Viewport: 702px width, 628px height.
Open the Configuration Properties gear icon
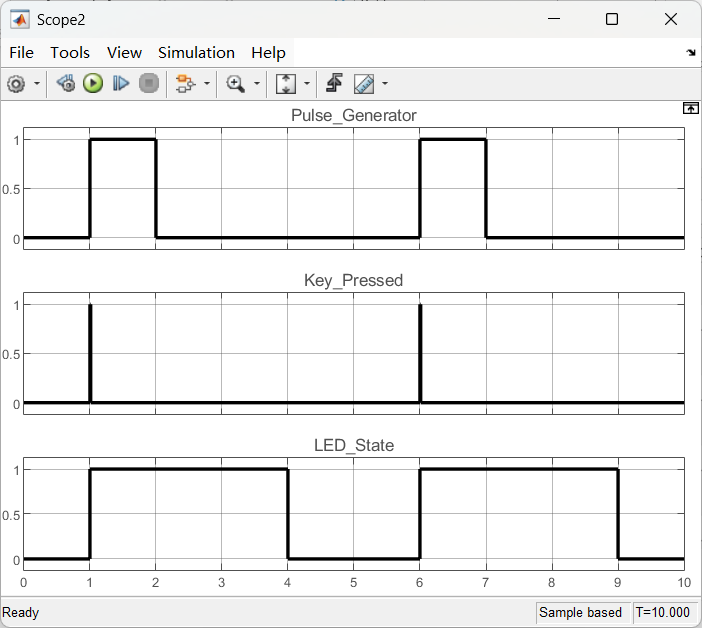17,84
